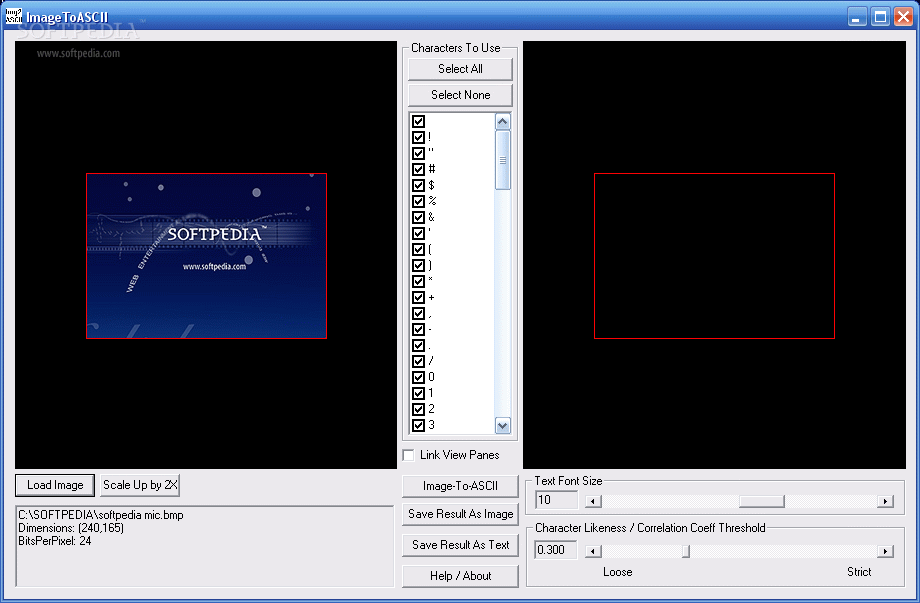The height and width of the screenshot is (603, 920).
Task: Open Help / About
Action: point(460,577)
